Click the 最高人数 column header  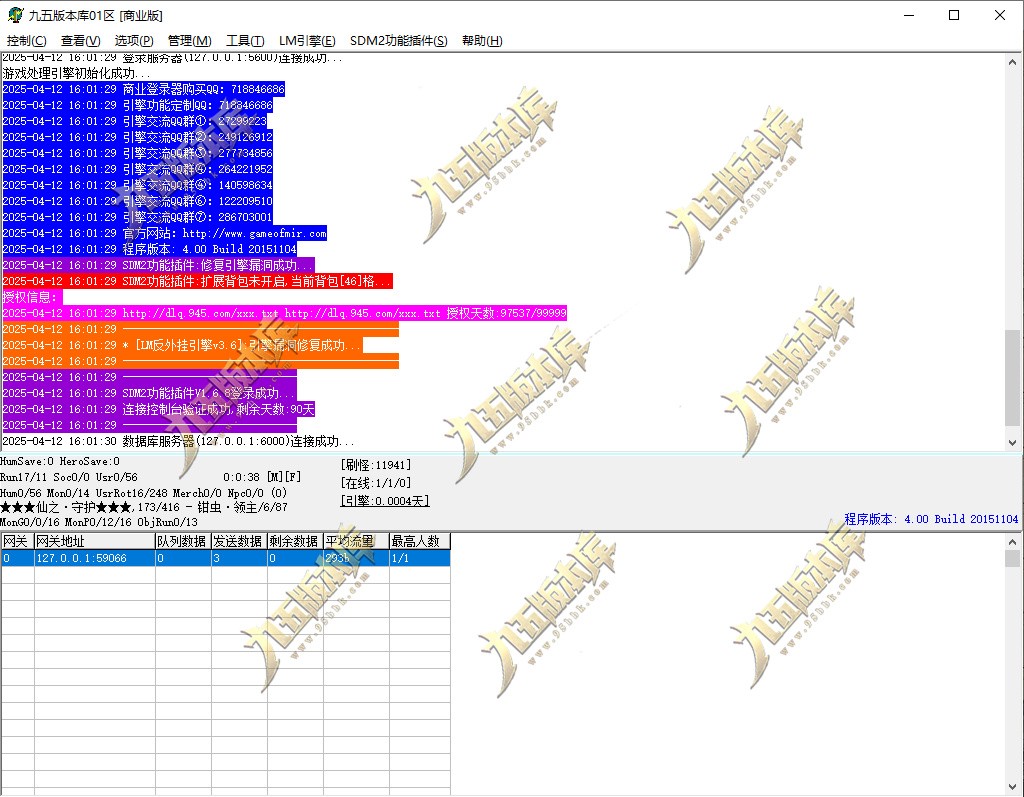click(x=419, y=541)
